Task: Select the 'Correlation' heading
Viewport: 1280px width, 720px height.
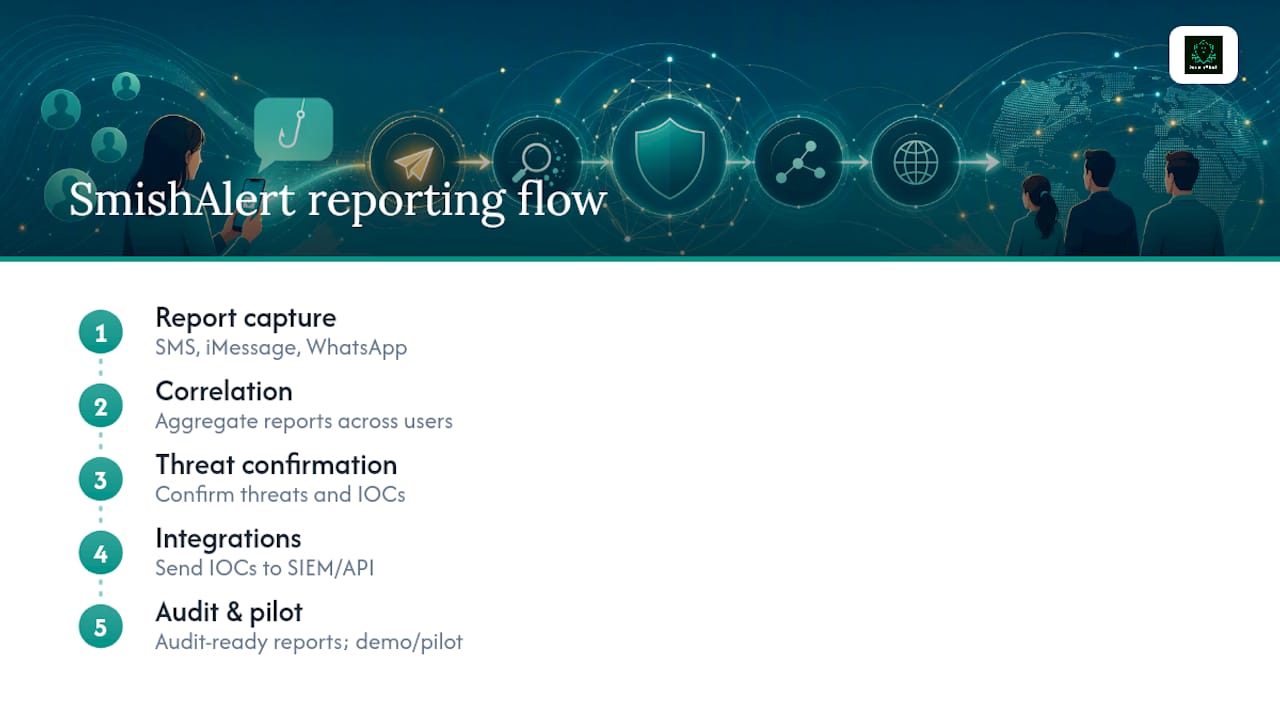Action: click(224, 391)
